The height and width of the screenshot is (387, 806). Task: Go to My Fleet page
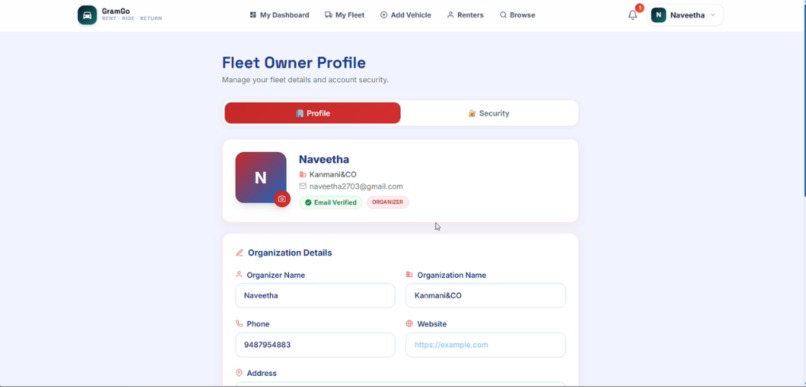(344, 15)
